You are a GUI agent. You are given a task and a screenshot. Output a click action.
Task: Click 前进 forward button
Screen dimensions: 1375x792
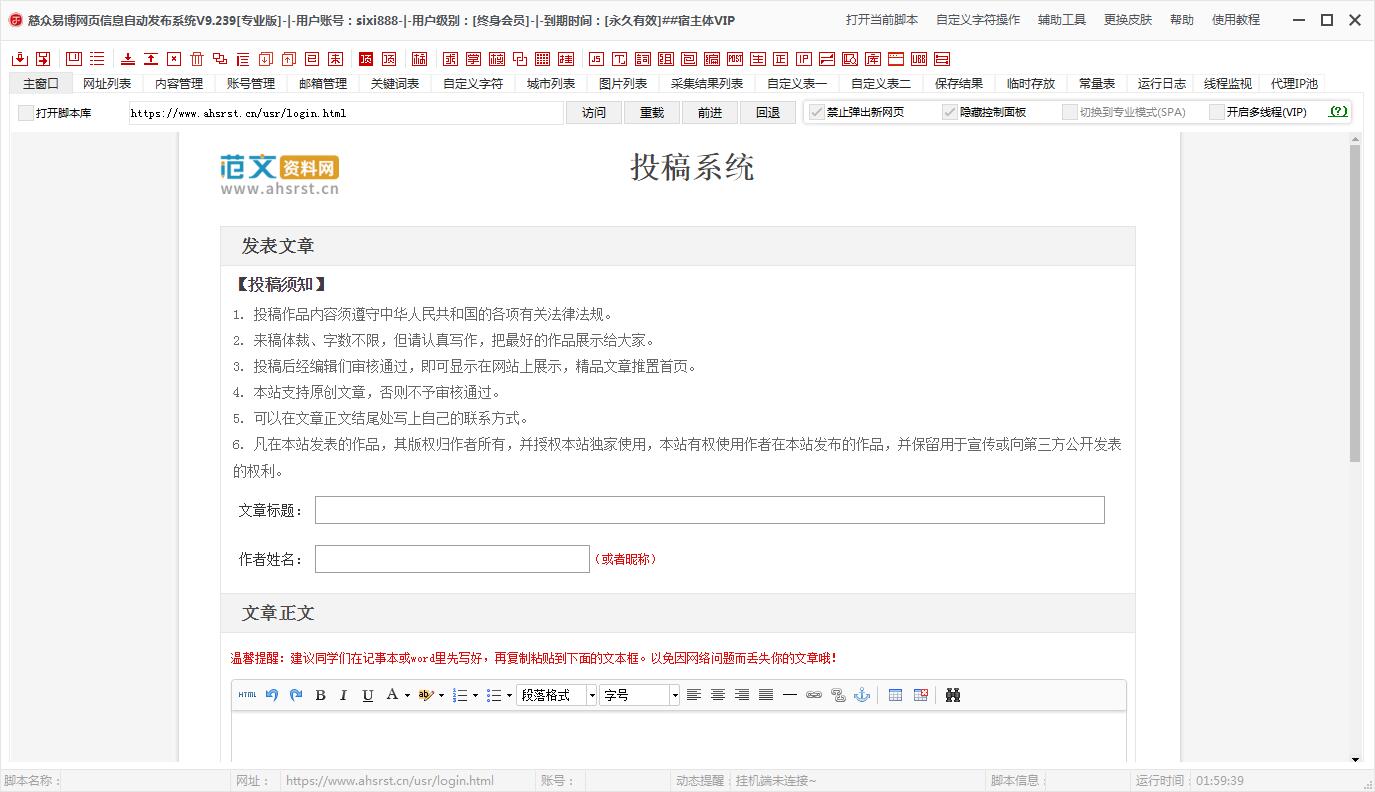point(710,113)
